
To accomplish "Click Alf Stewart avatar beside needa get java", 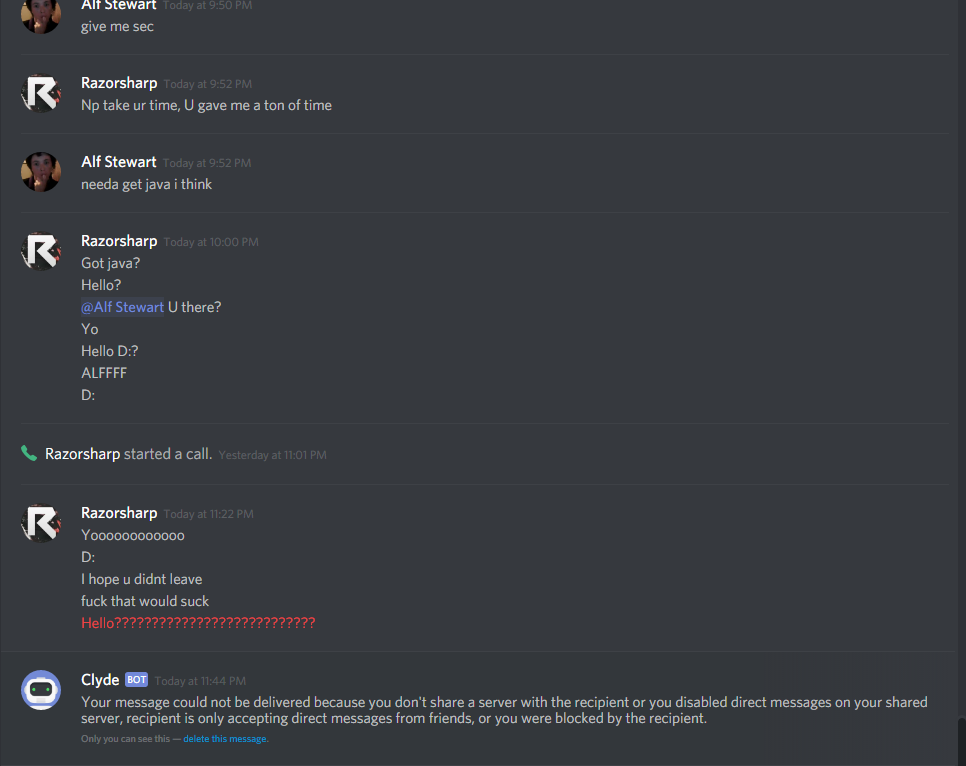I will click(41, 172).
